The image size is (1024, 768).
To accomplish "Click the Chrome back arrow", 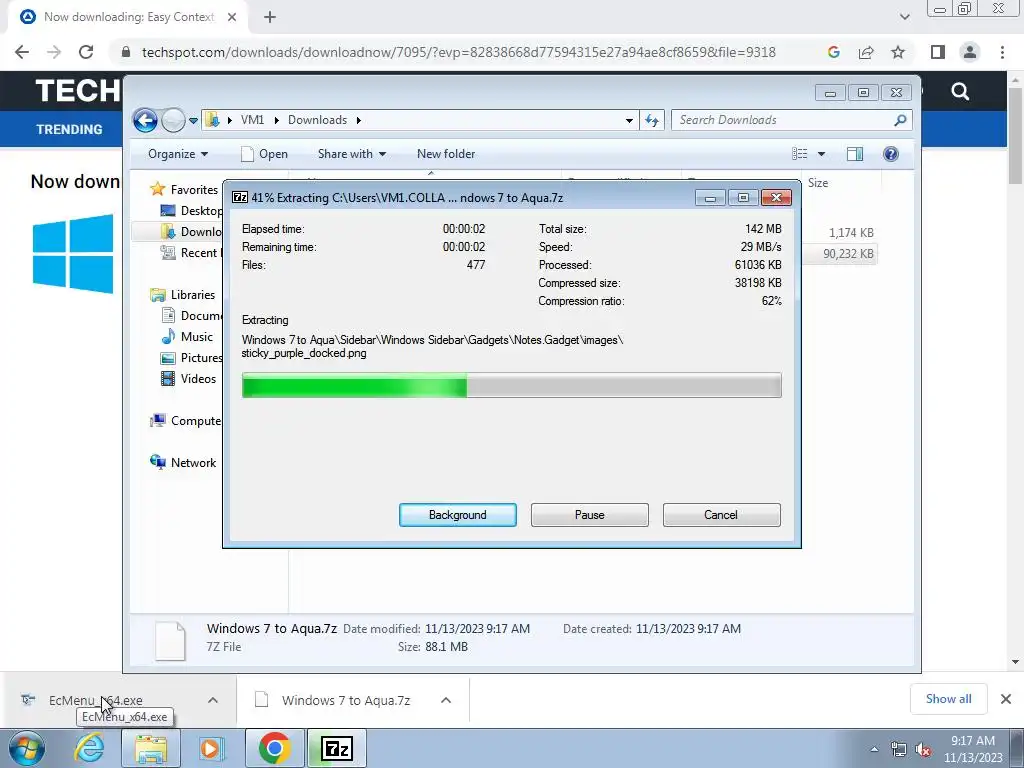I will (x=22, y=52).
